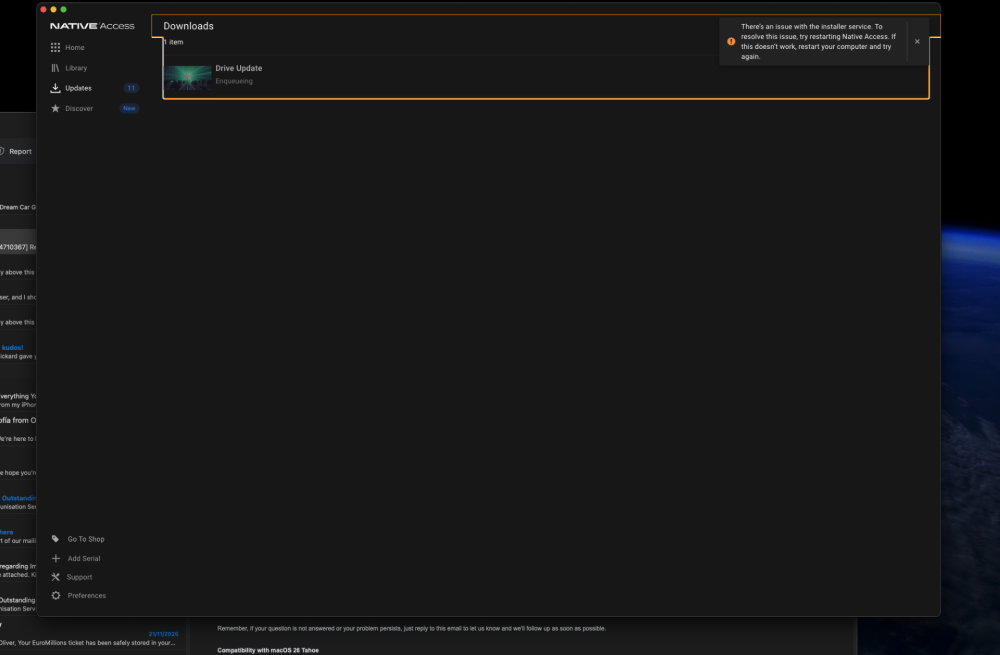The width and height of the screenshot is (1000, 655).
Task: Open the Library section
Action: pyautogui.click(x=75, y=68)
